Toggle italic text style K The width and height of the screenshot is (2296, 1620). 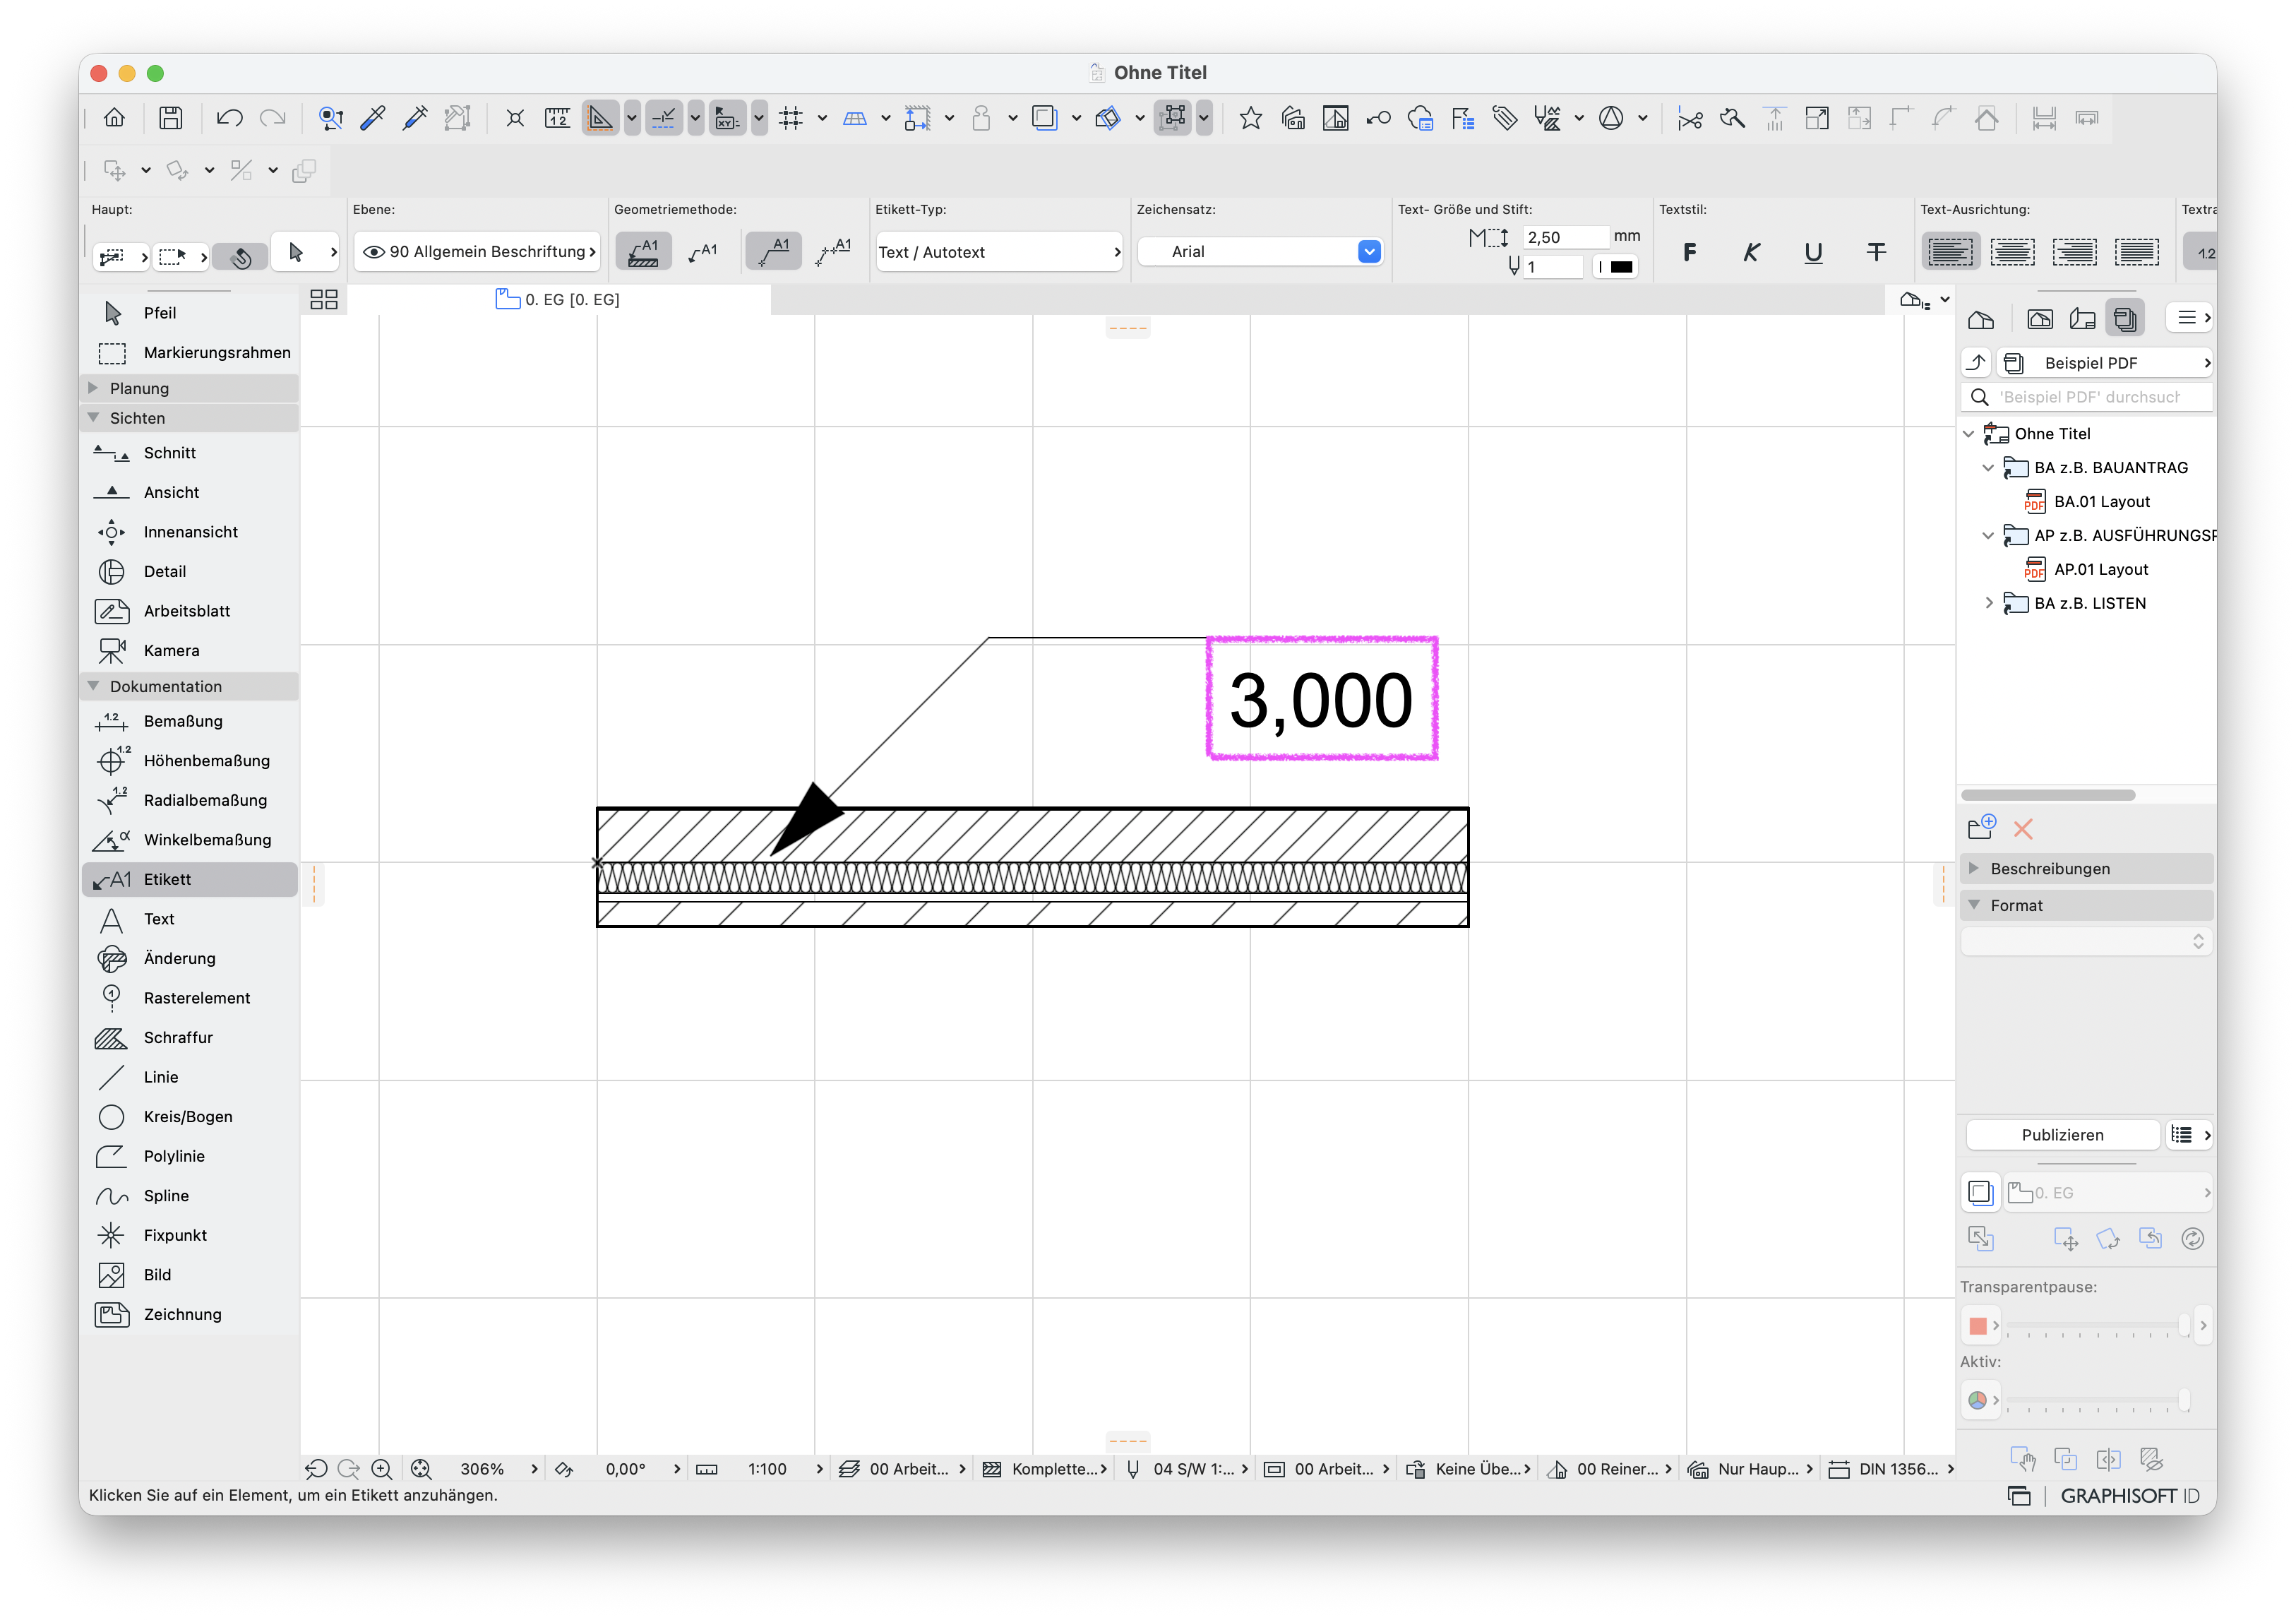pyautogui.click(x=1751, y=252)
